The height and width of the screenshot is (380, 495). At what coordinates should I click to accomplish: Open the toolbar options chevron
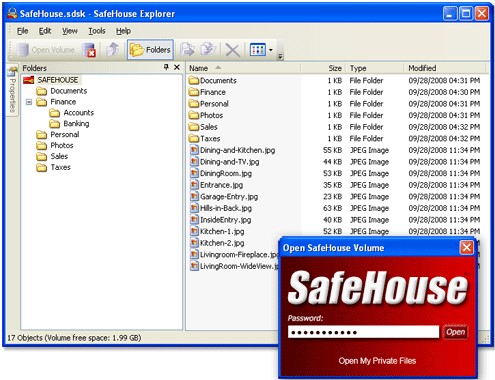(280, 56)
